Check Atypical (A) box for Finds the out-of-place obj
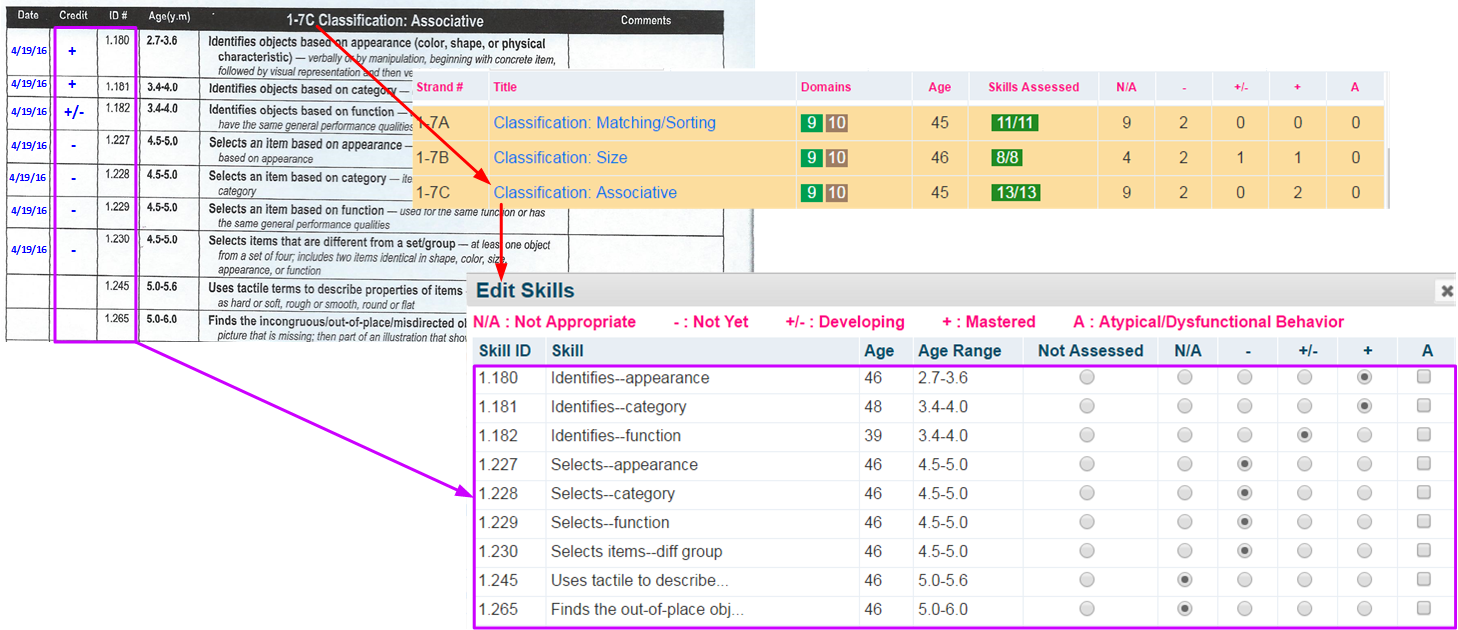 [x=1424, y=608]
